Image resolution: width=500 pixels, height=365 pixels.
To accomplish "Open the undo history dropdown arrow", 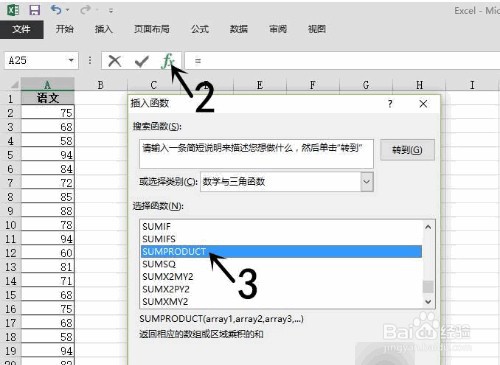I will coord(68,10).
